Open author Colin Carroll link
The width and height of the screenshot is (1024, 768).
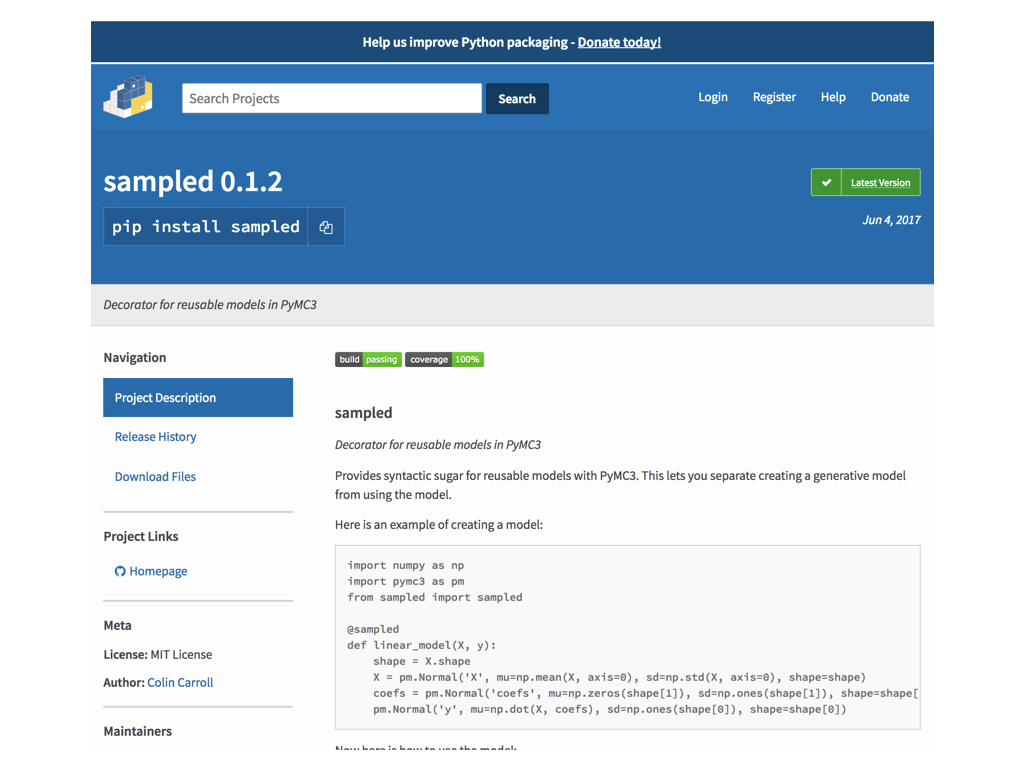point(180,682)
